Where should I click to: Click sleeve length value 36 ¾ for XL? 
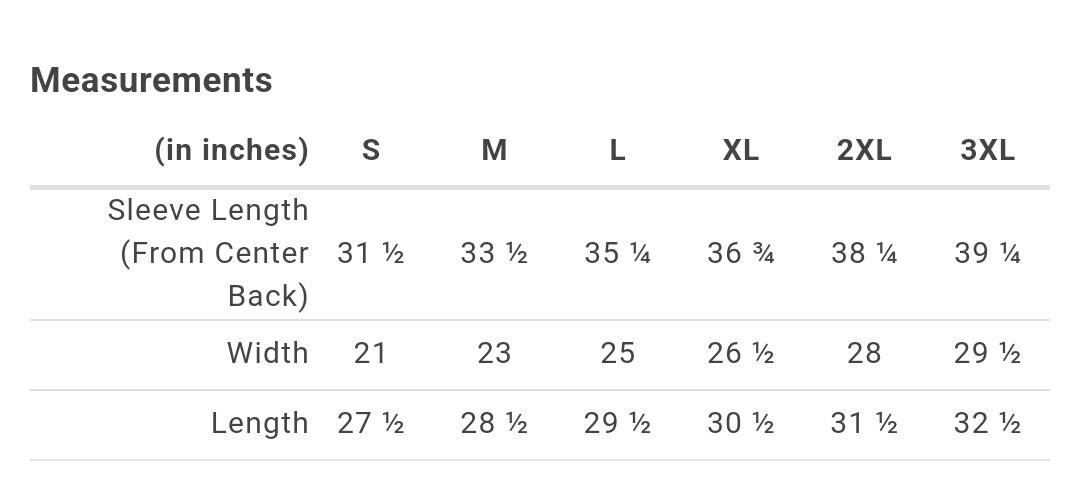(x=740, y=254)
